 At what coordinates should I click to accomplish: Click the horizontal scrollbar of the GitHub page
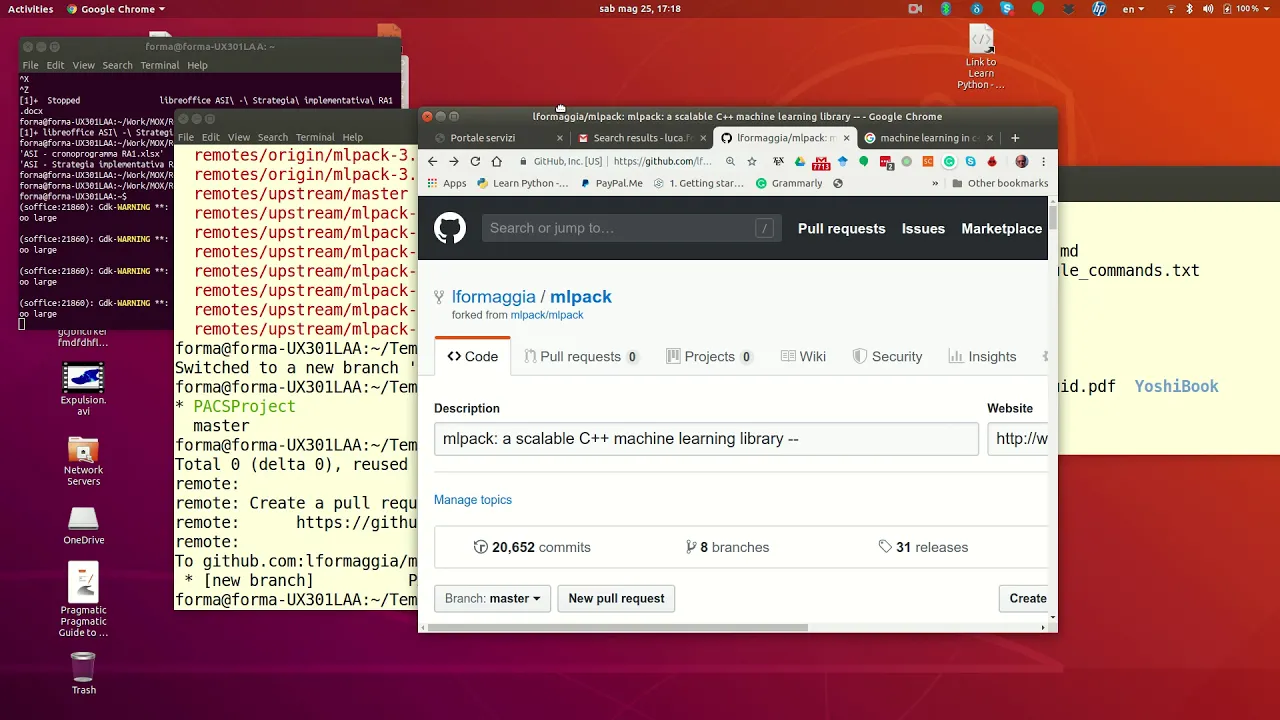(x=618, y=627)
